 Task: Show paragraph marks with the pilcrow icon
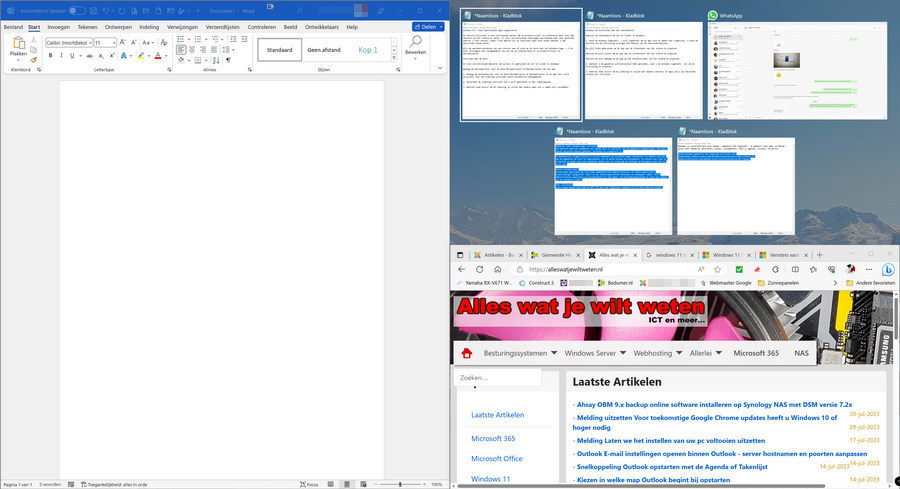coord(228,60)
